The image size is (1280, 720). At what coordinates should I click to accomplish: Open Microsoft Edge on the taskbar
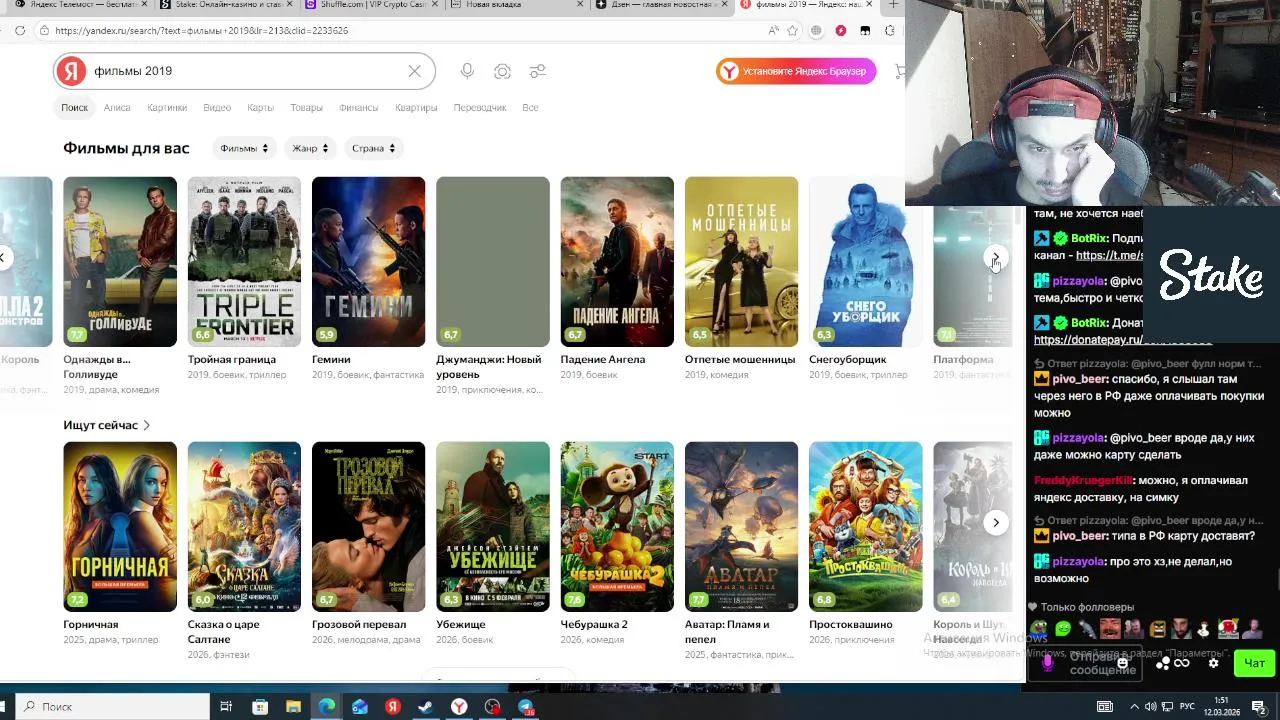[x=326, y=707]
